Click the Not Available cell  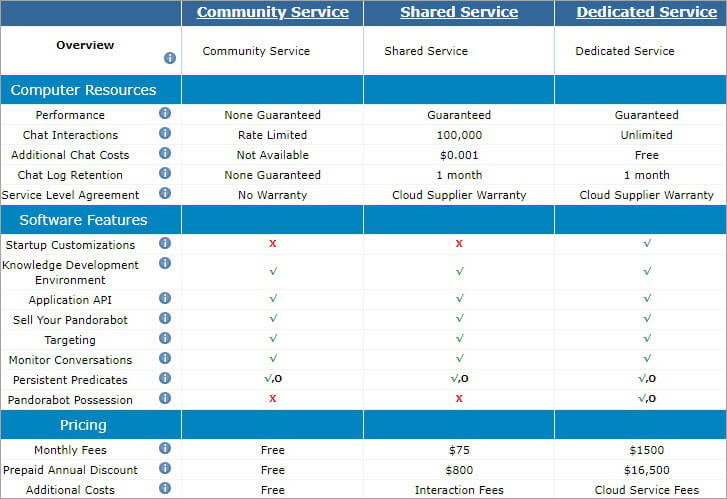[273, 155]
